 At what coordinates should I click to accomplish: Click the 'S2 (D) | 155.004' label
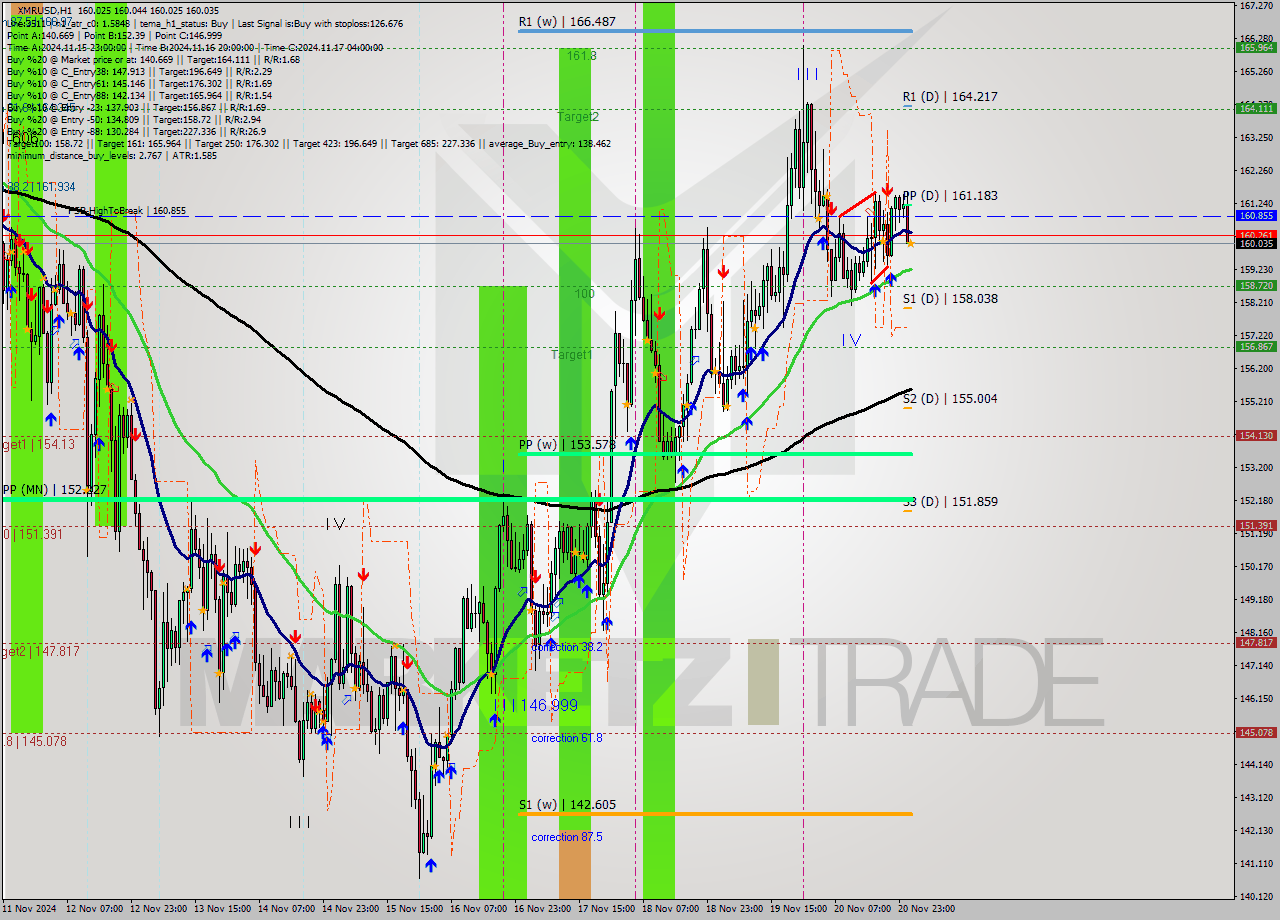pyautogui.click(x=950, y=399)
